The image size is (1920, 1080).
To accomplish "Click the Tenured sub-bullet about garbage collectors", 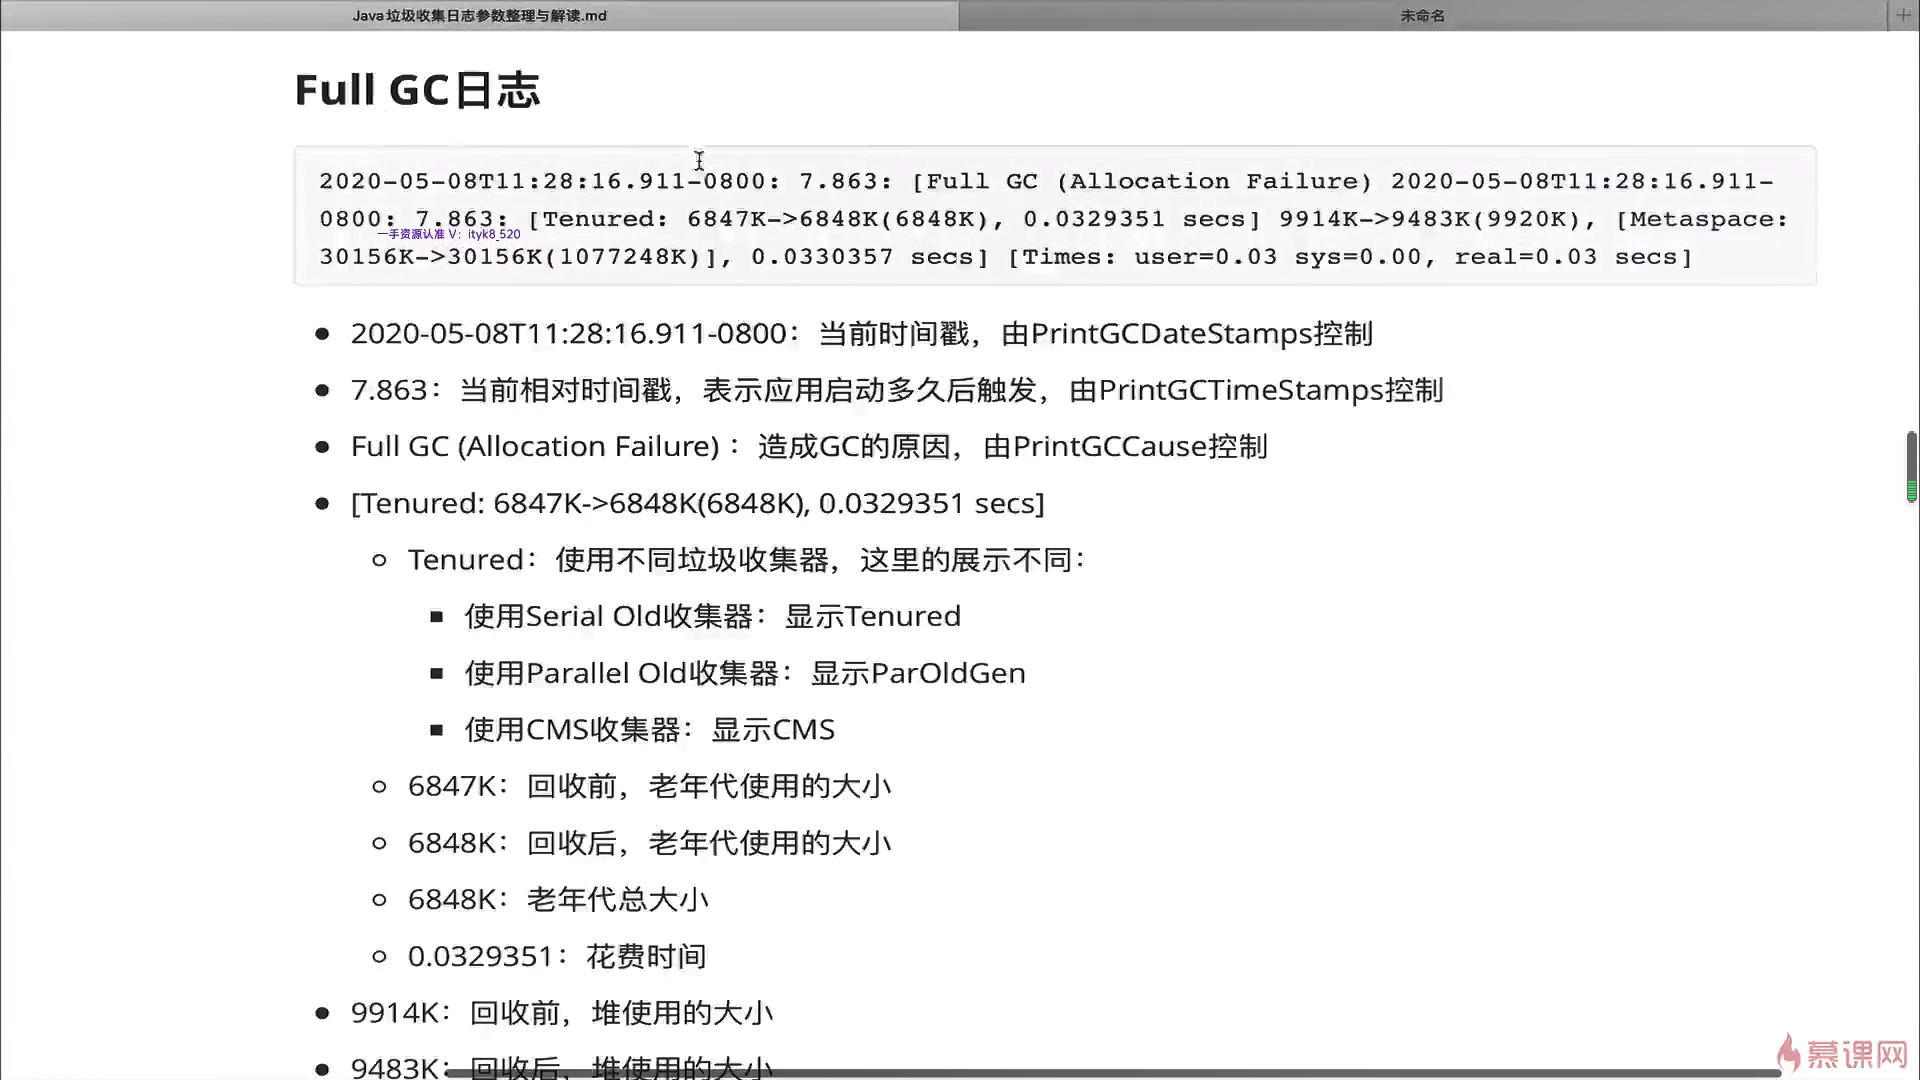I will click(746, 560).
